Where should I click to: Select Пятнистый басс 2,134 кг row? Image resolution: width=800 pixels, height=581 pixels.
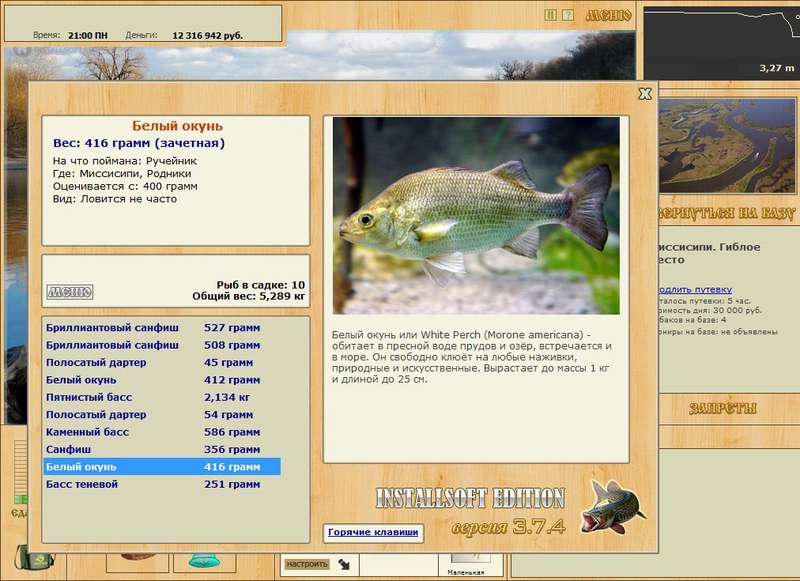click(x=162, y=397)
